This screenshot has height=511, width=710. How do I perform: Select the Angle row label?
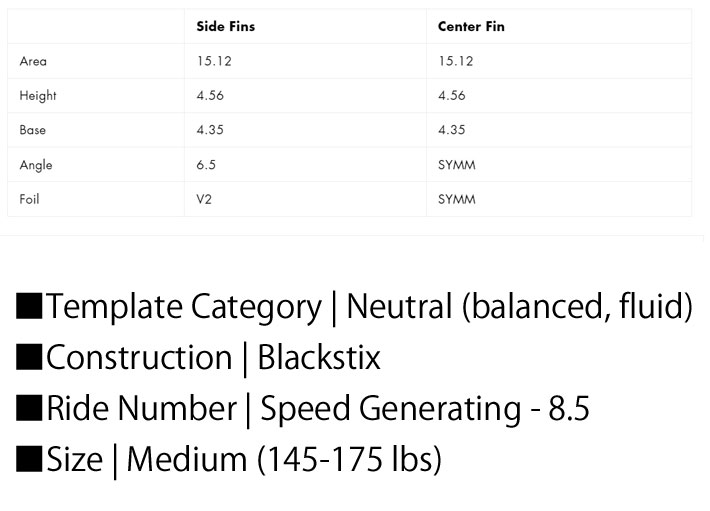[36, 165]
